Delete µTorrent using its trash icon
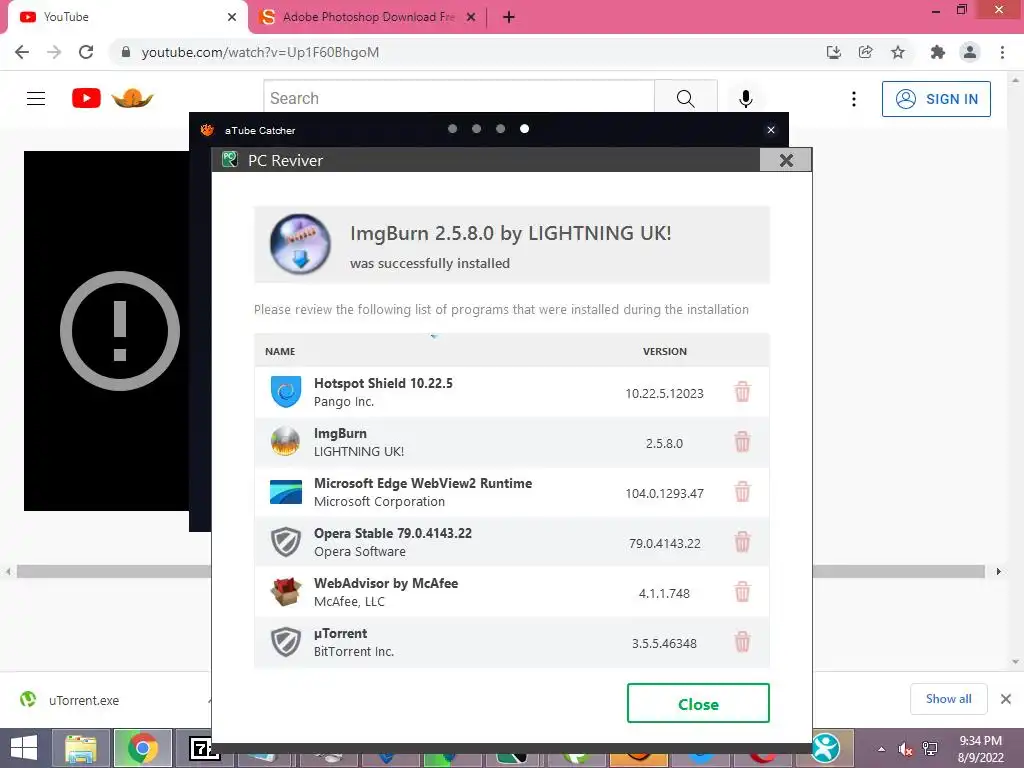The width and height of the screenshot is (1024, 768). (742, 642)
